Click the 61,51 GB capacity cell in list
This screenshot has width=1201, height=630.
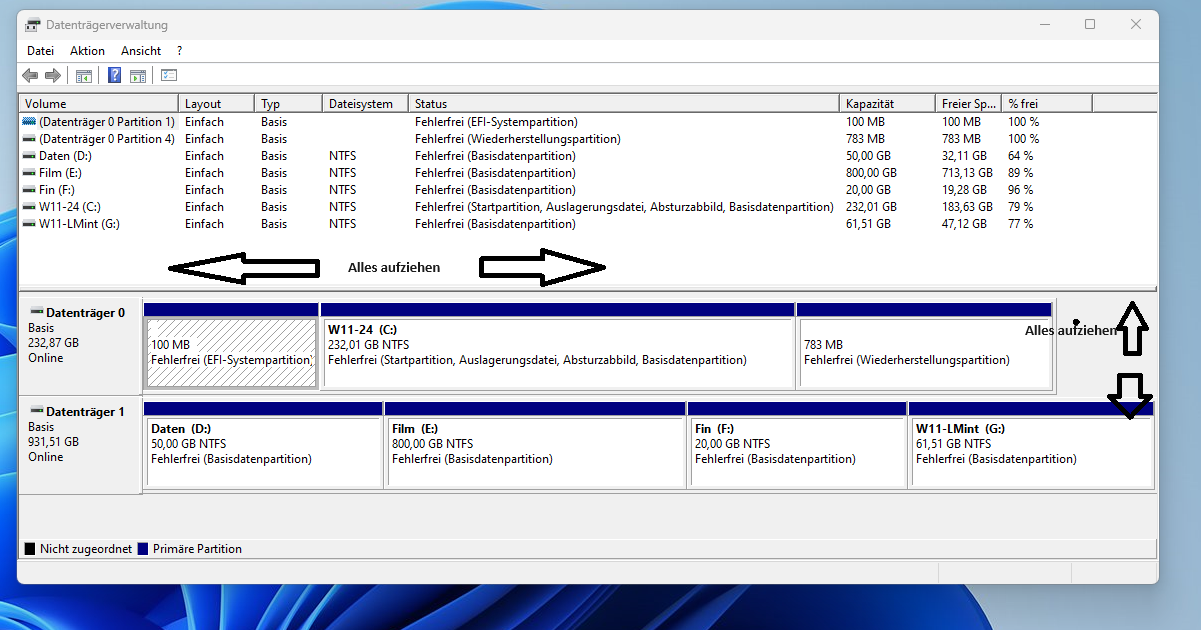[868, 224]
